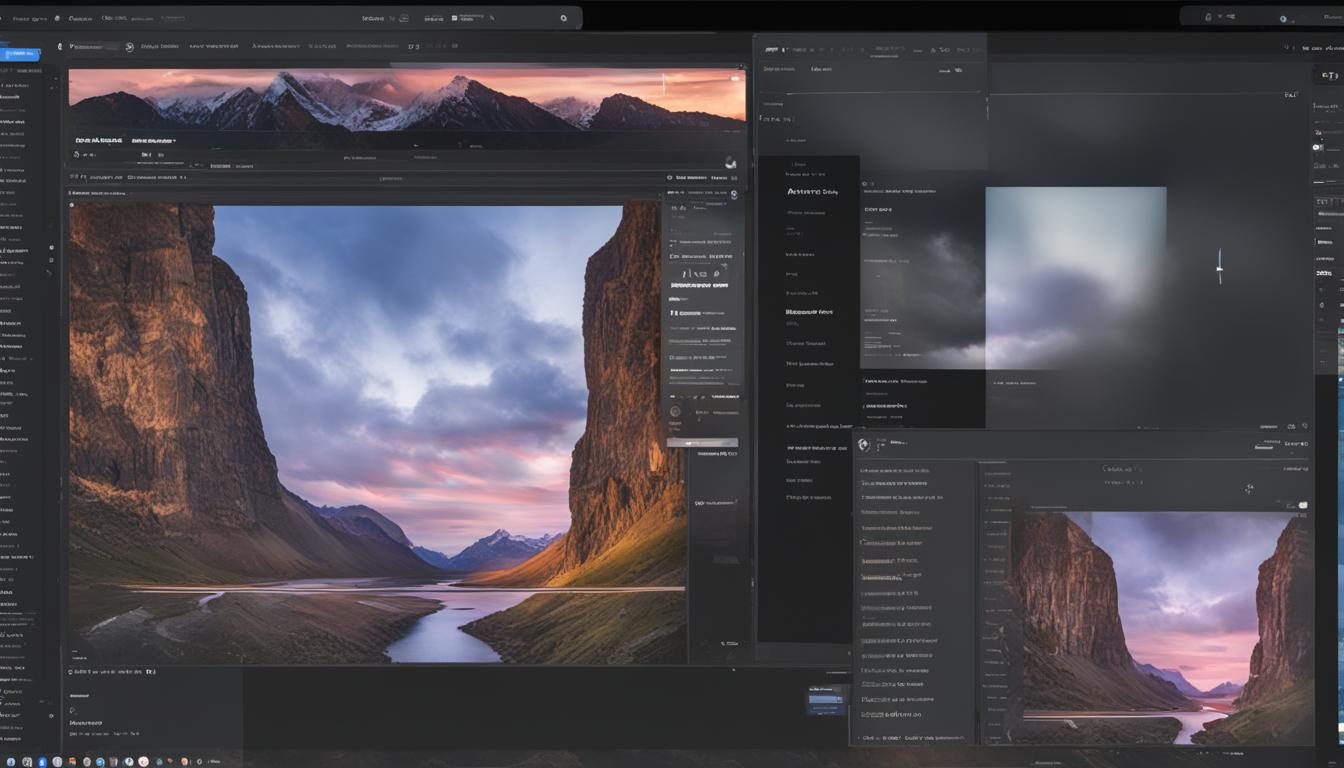Click the light gray button in the adjustments side panel
The image size is (1344, 768).
pos(702,442)
